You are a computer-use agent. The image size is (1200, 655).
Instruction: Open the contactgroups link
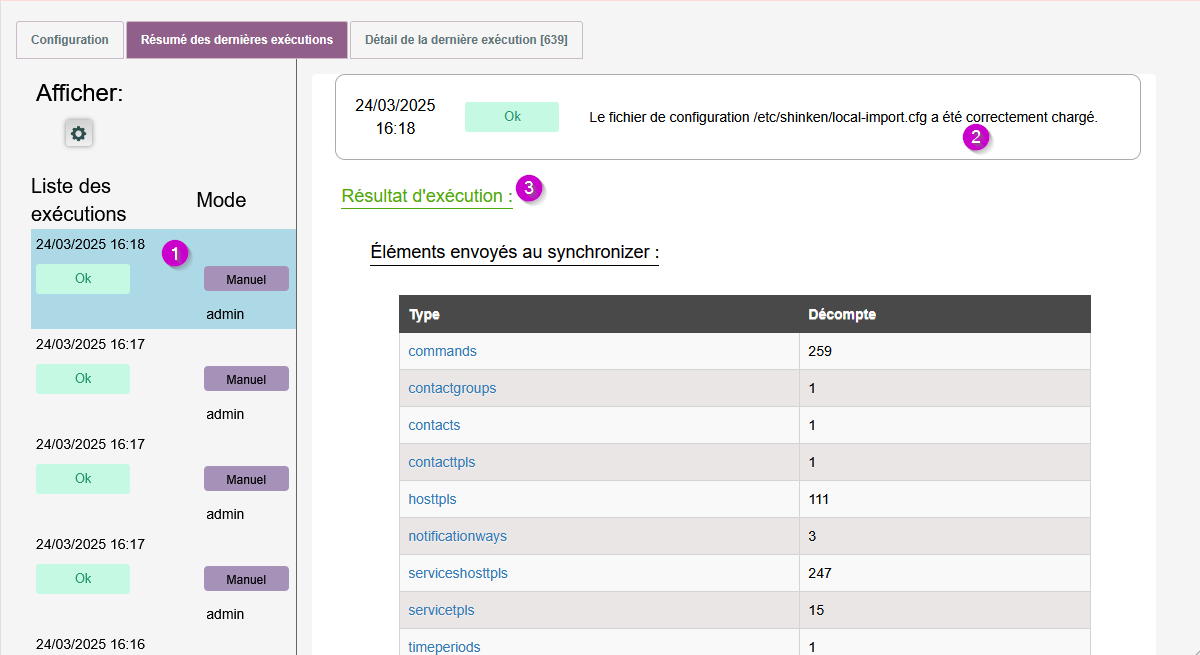tap(452, 388)
